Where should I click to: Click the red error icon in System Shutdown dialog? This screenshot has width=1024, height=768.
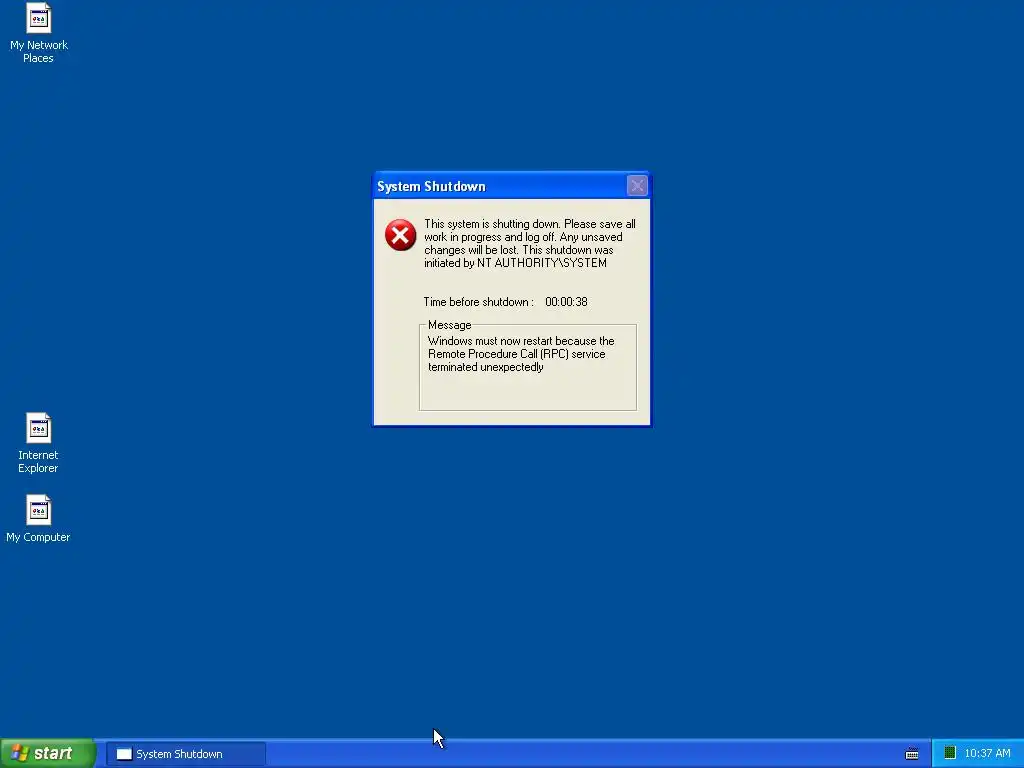click(400, 235)
